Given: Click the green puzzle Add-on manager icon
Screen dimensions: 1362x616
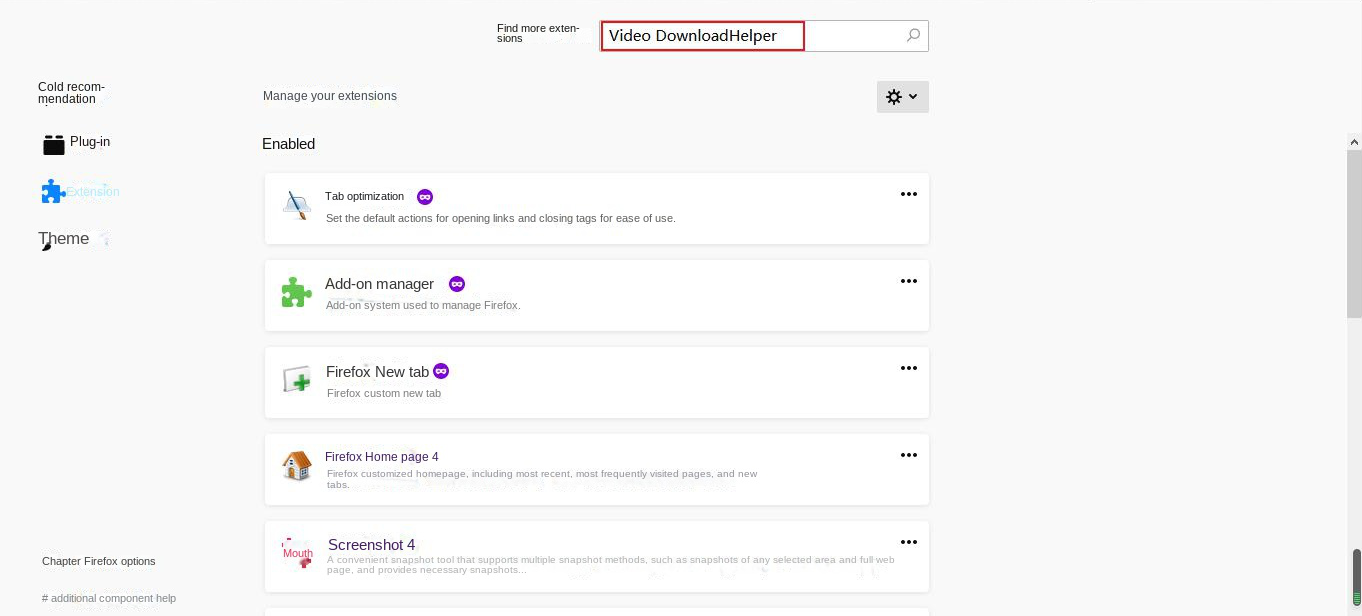Looking at the screenshot, I should pos(297,293).
